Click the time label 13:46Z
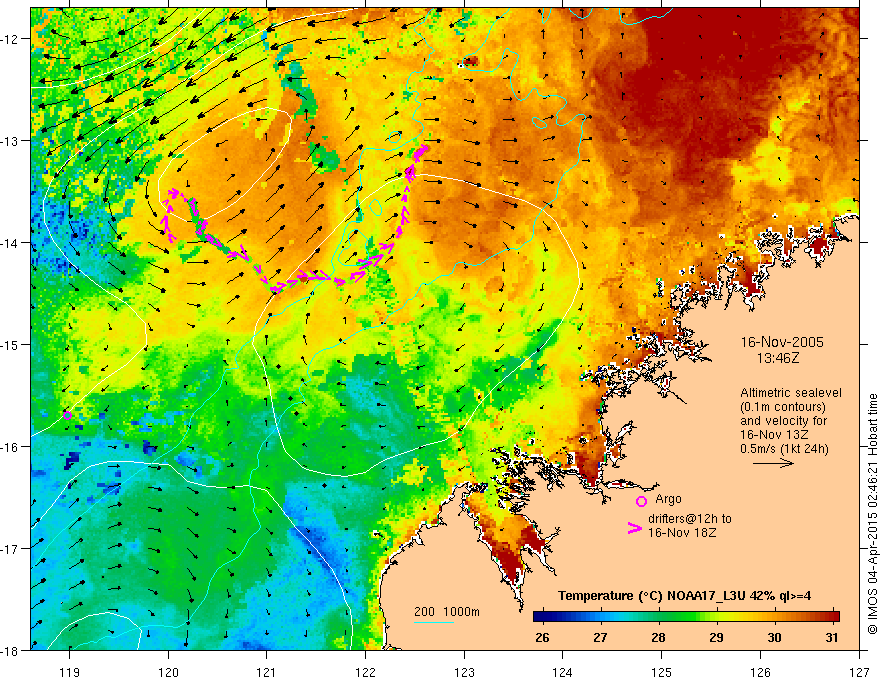This screenshot has width=880, height=680. [778, 358]
